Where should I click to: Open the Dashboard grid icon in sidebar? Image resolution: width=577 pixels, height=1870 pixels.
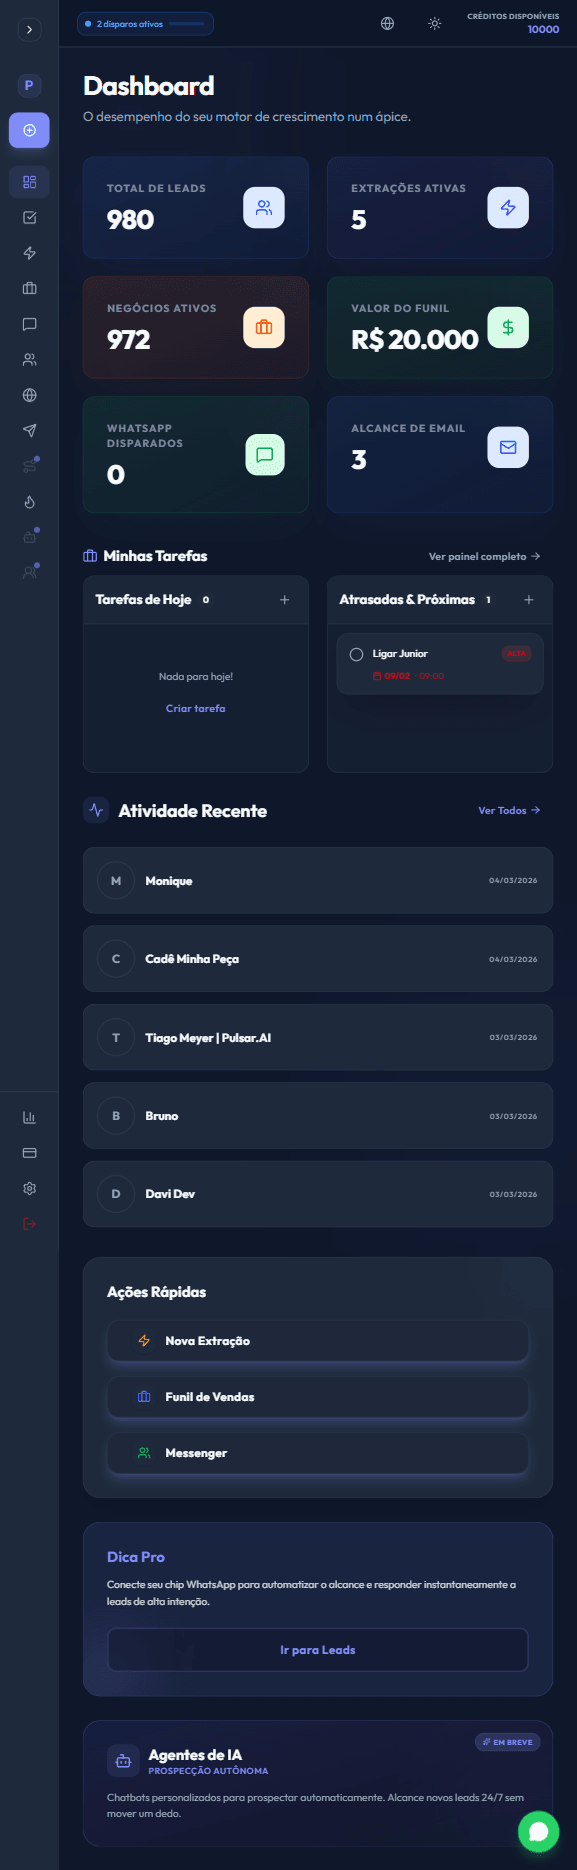pyautogui.click(x=29, y=182)
